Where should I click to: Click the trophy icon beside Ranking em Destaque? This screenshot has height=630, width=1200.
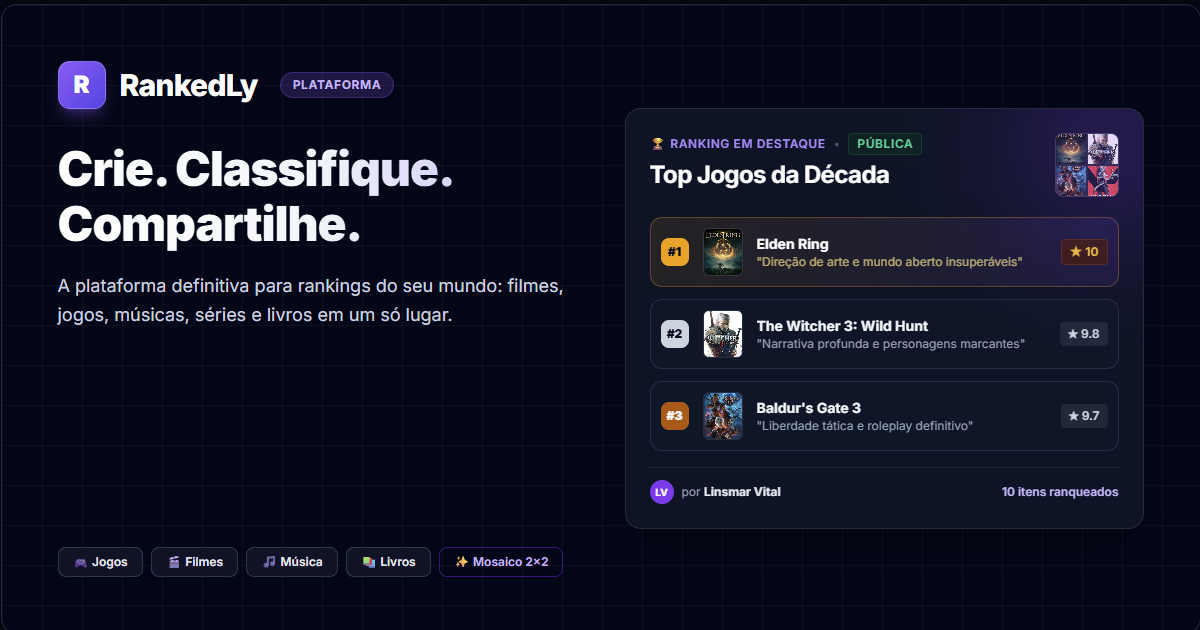point(657,144)
